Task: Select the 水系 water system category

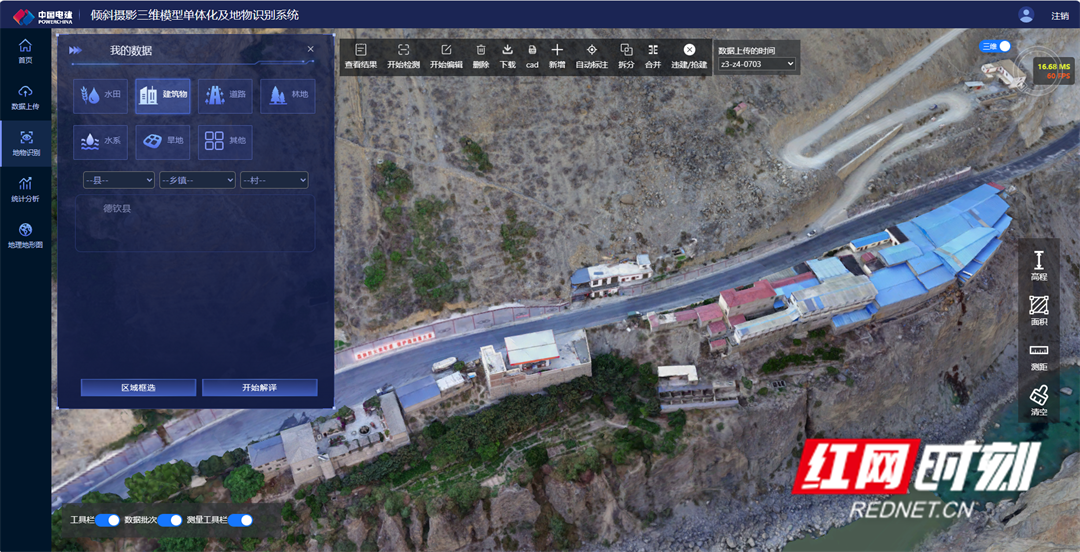Action: [x=101, y=143]
